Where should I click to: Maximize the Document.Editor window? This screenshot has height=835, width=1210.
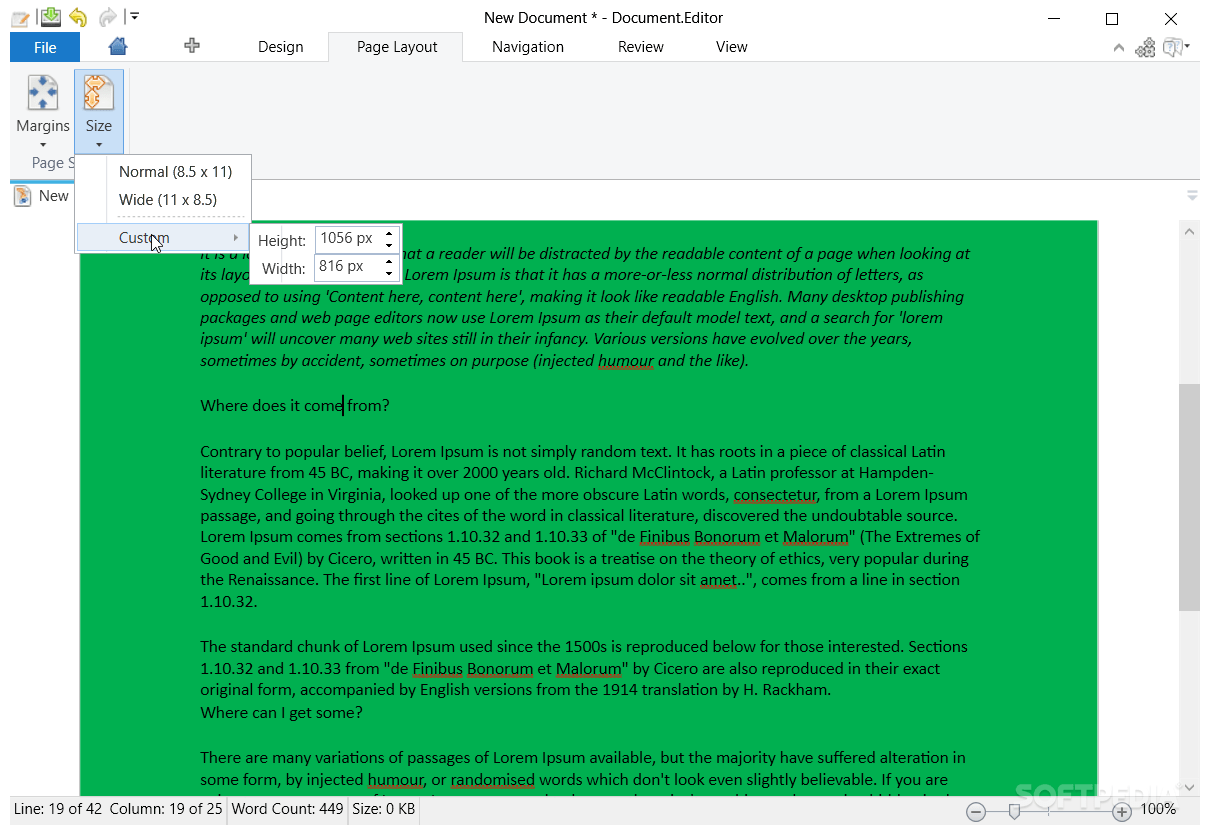point(1112,18)
